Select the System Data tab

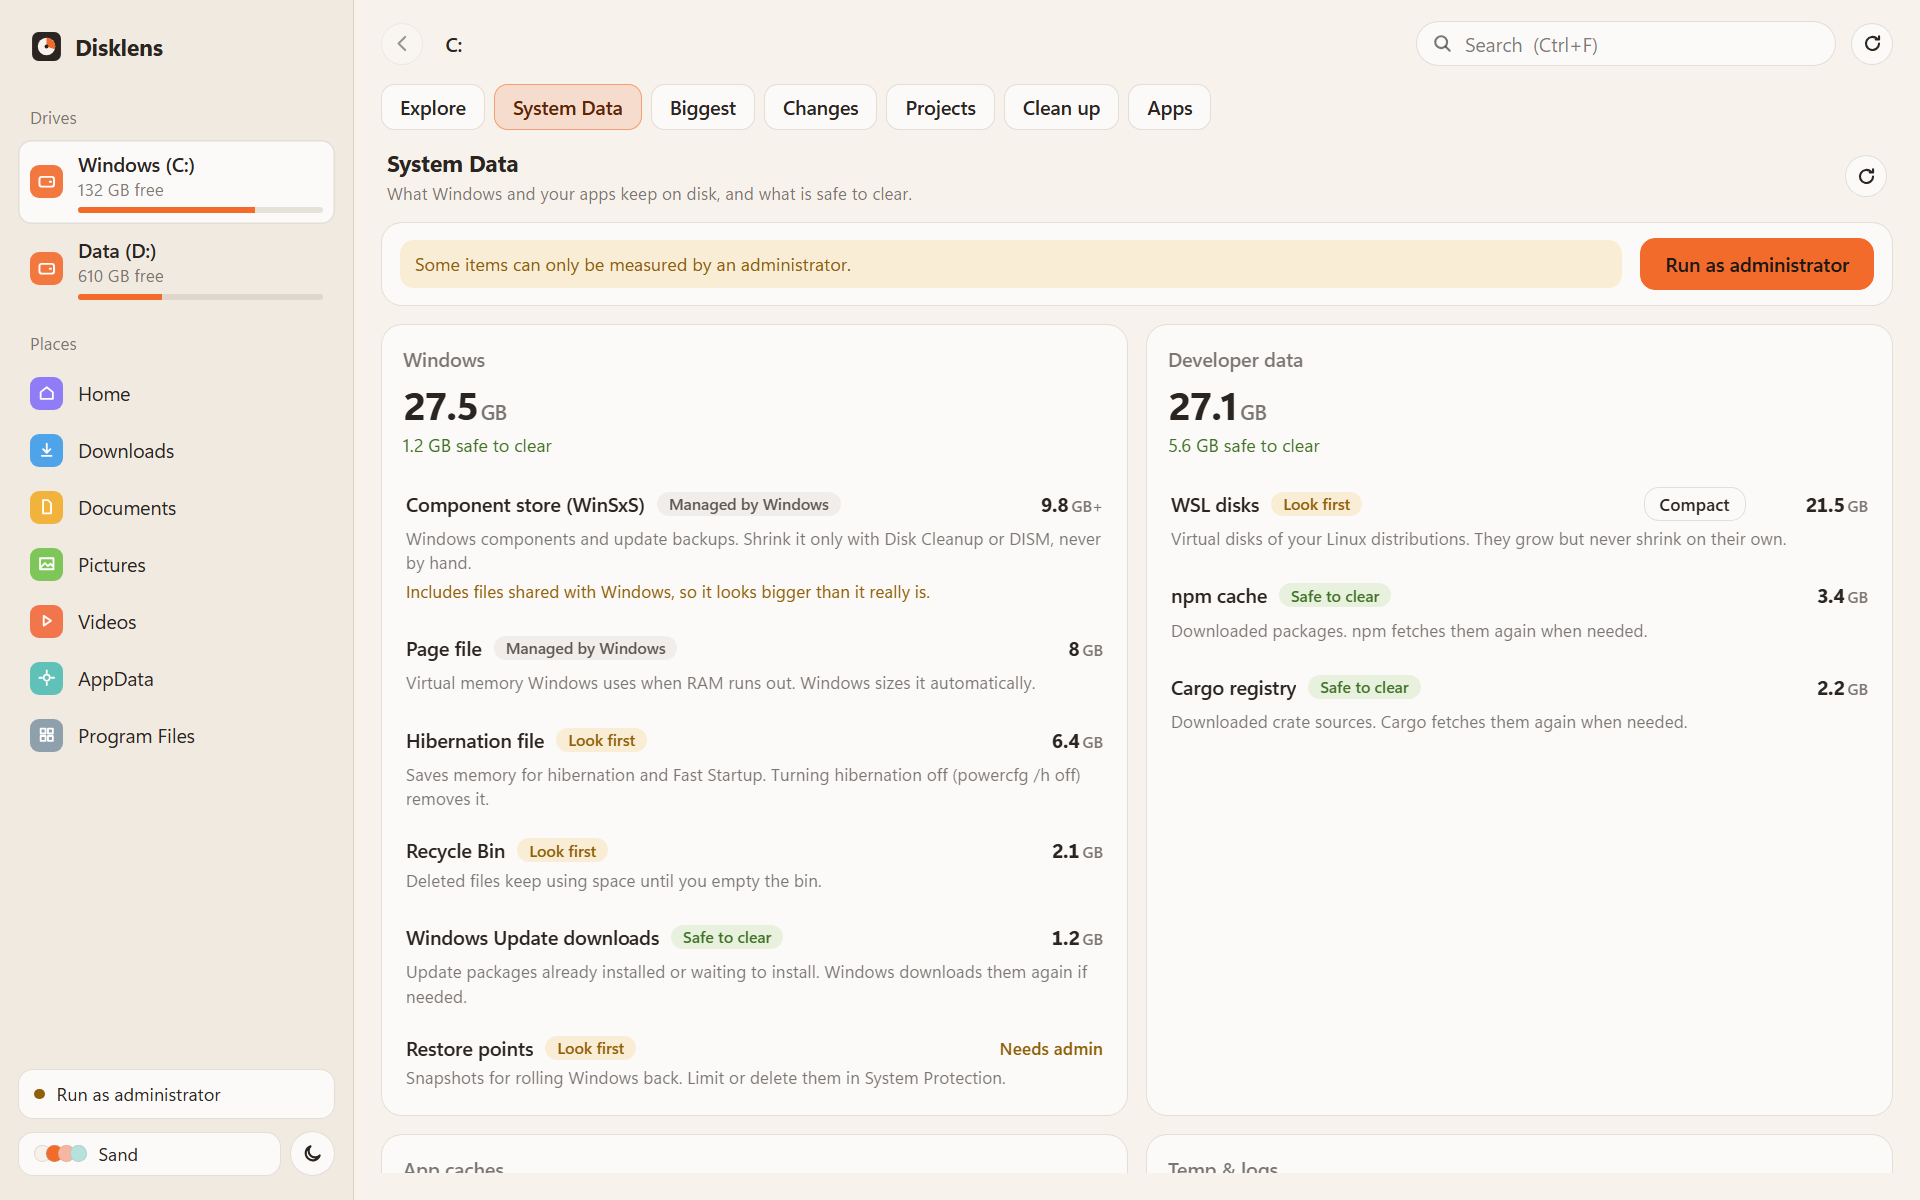[x=567, y=108]
